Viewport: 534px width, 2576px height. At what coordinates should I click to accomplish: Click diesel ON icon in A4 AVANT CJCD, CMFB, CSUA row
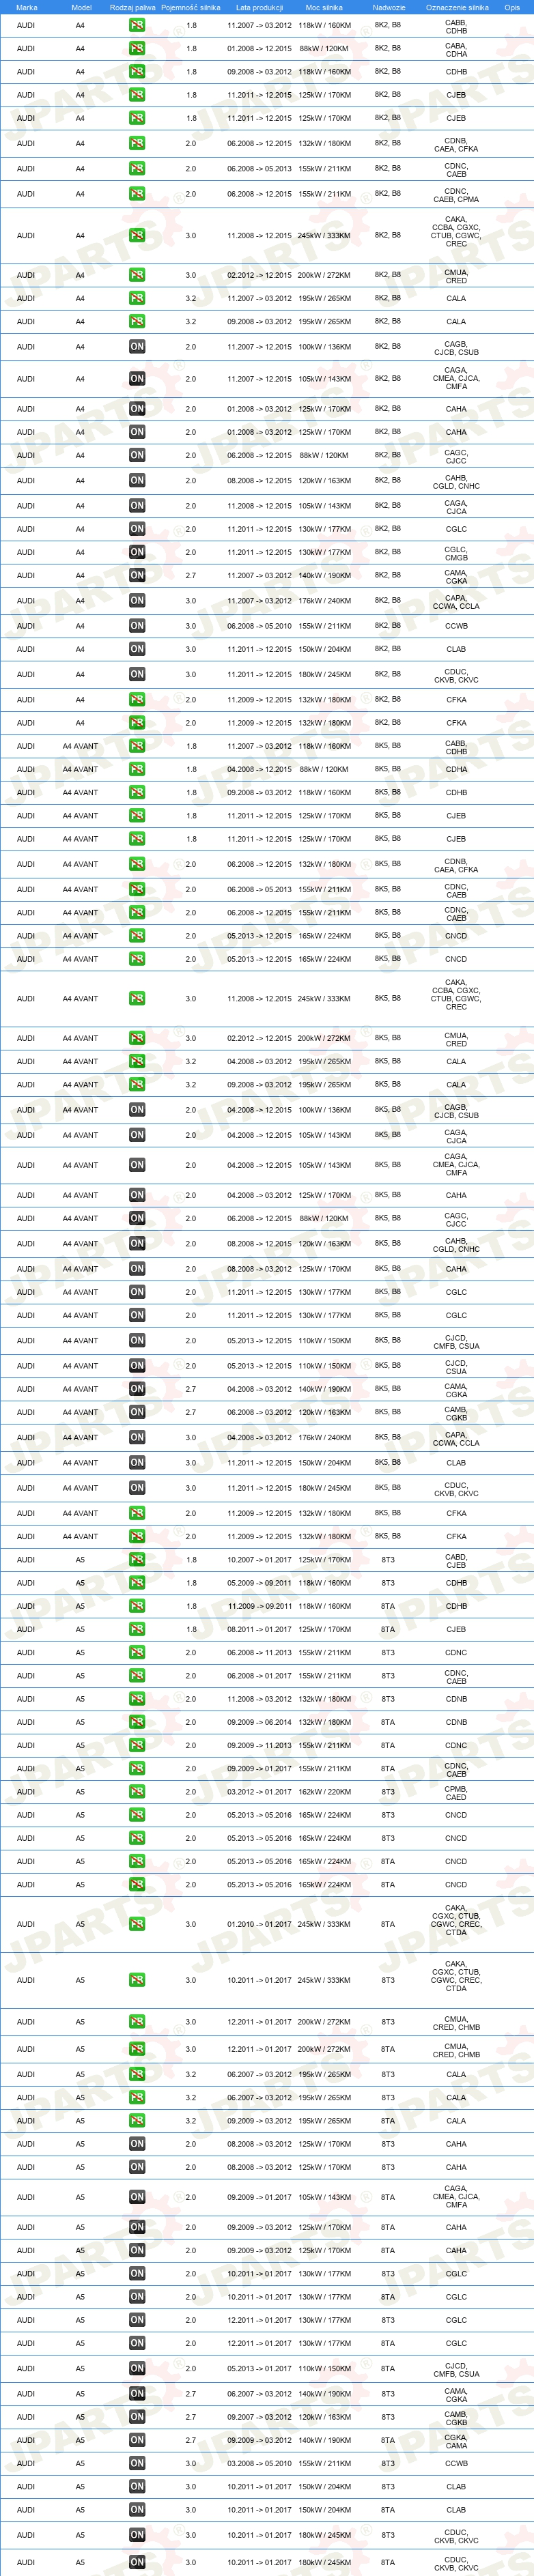tap(137, 1341)
